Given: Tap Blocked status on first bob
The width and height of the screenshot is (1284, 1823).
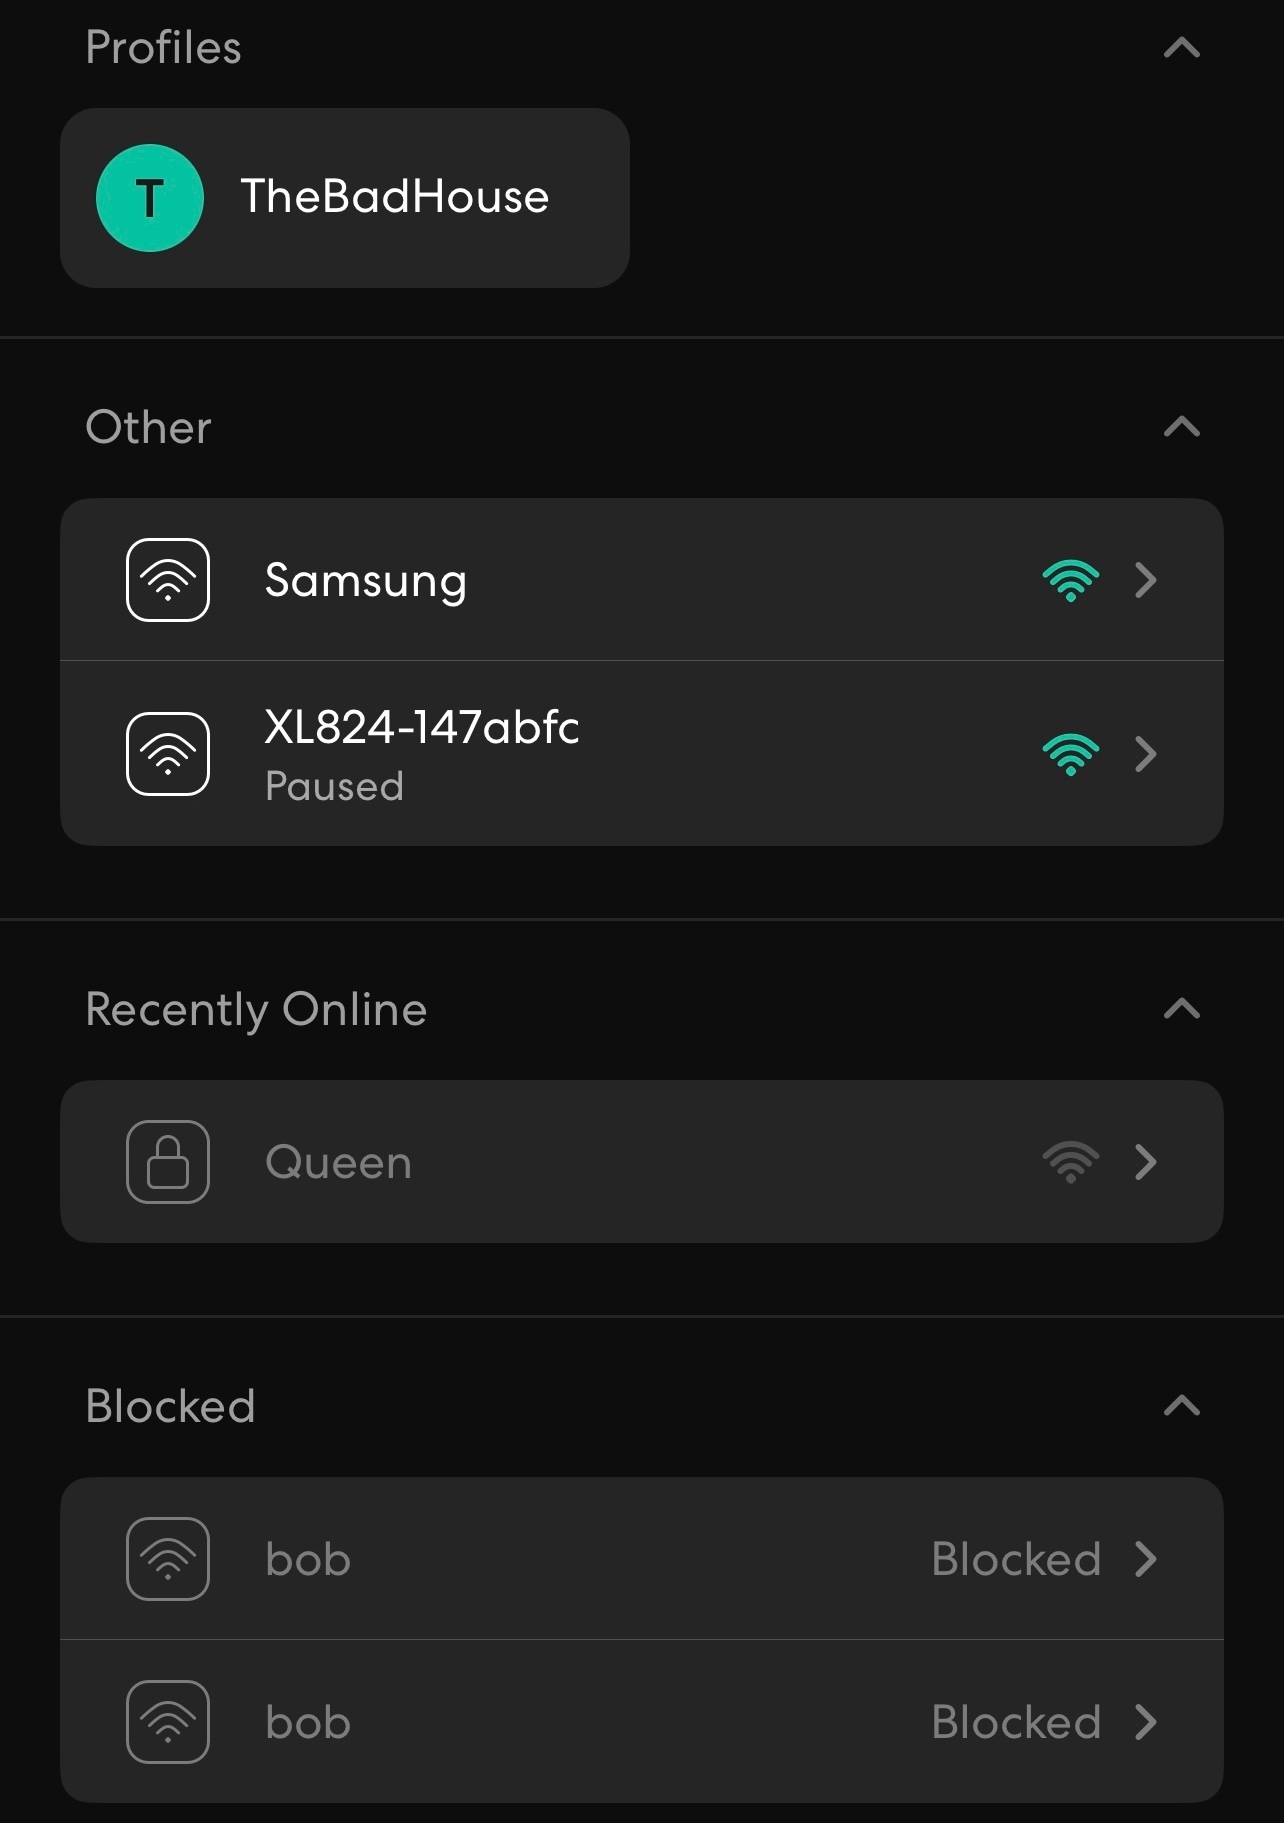Looking at the screenshot, I should tap(1016, 1559).
